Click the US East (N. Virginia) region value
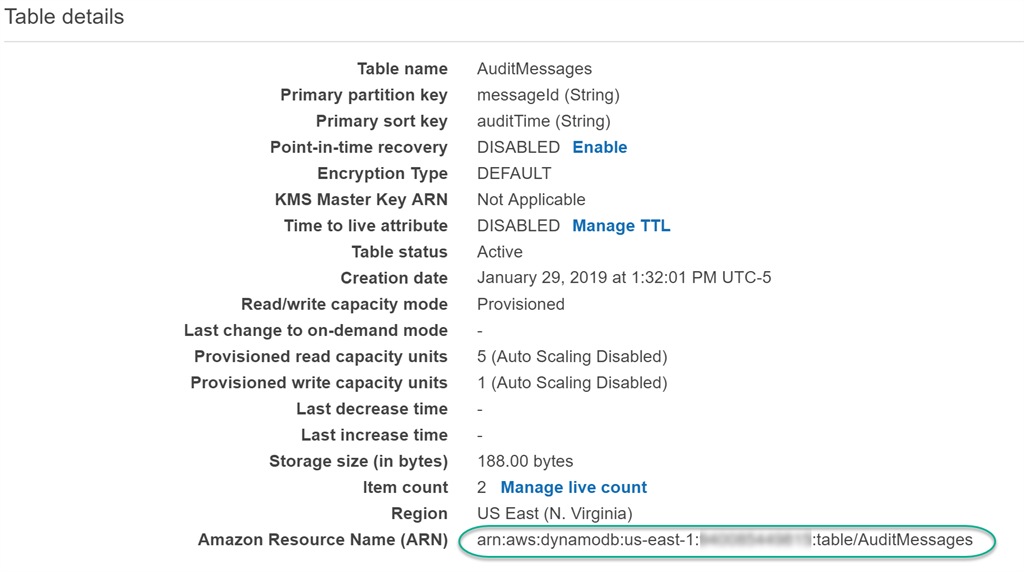Screen dimensions: 1024x572 pyautogui.click(x=554, y=514)
